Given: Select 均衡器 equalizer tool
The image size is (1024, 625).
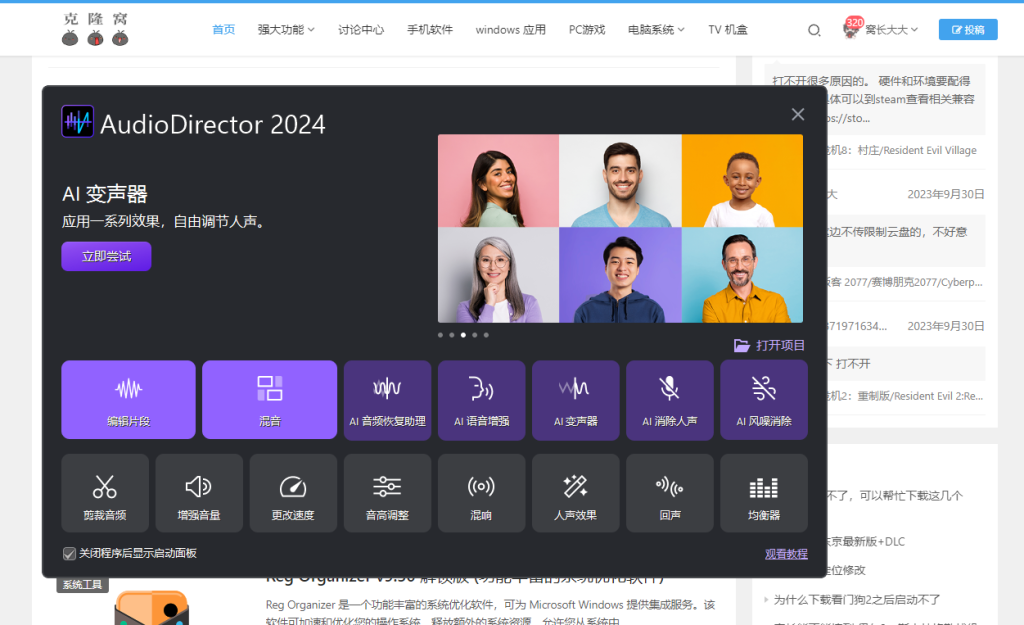Looking at the screenshot, I should [x=763, y=493].
